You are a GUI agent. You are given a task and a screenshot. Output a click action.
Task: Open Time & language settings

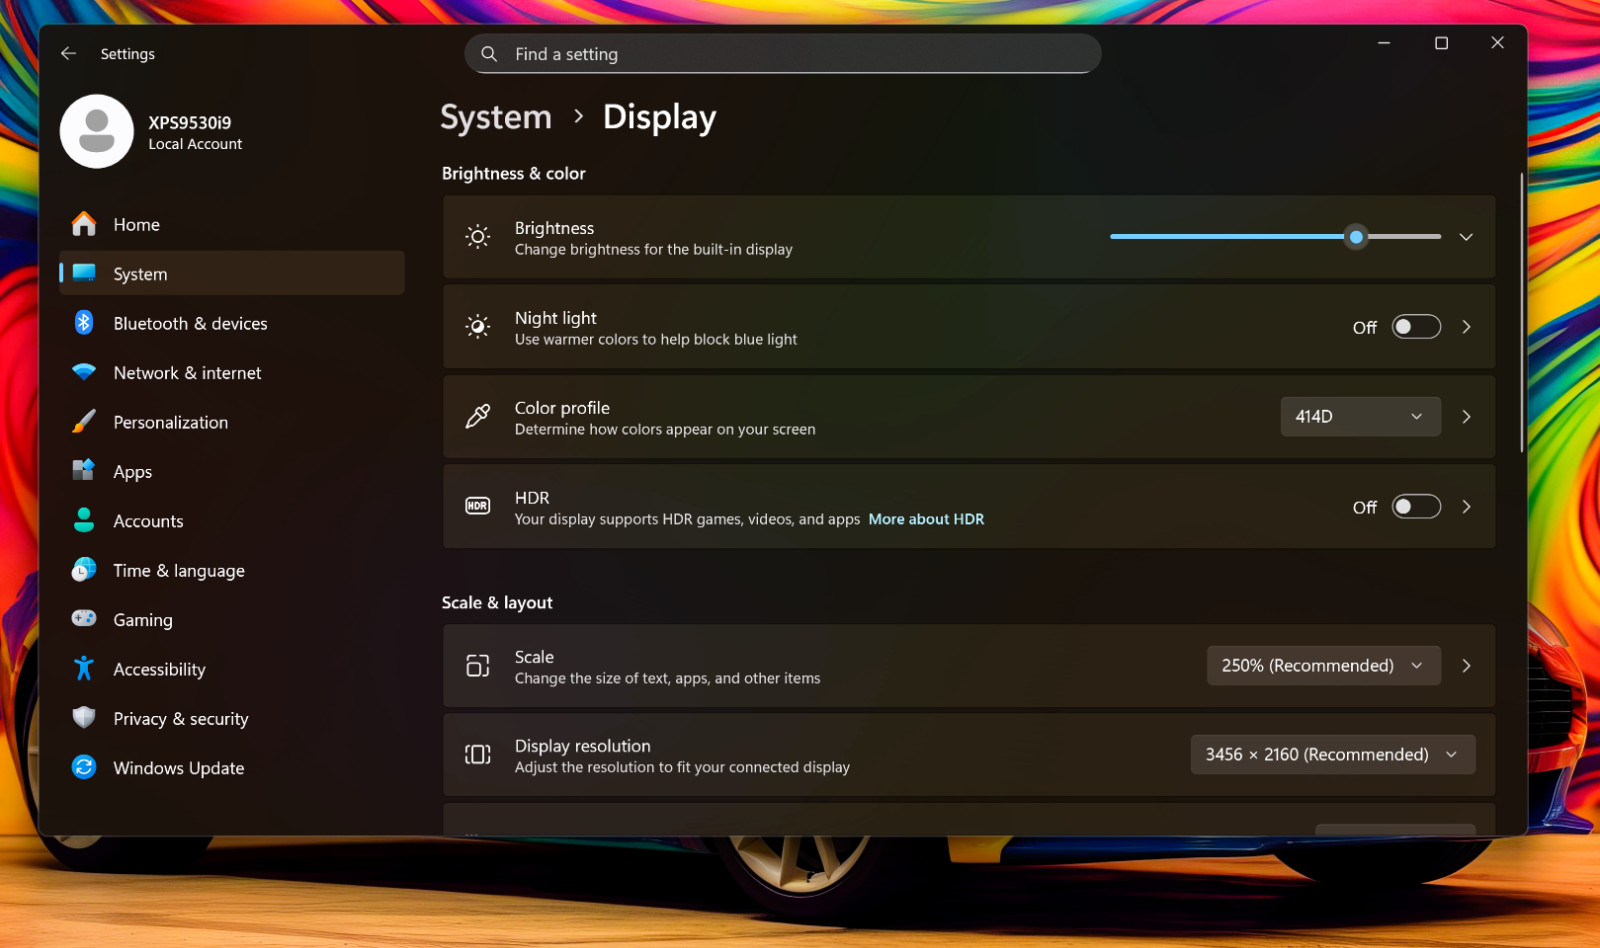pyautogui.click(x=232, y=570)
